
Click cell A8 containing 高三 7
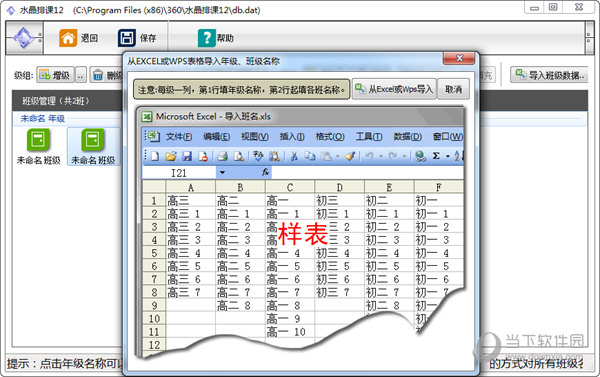[191, 292]
